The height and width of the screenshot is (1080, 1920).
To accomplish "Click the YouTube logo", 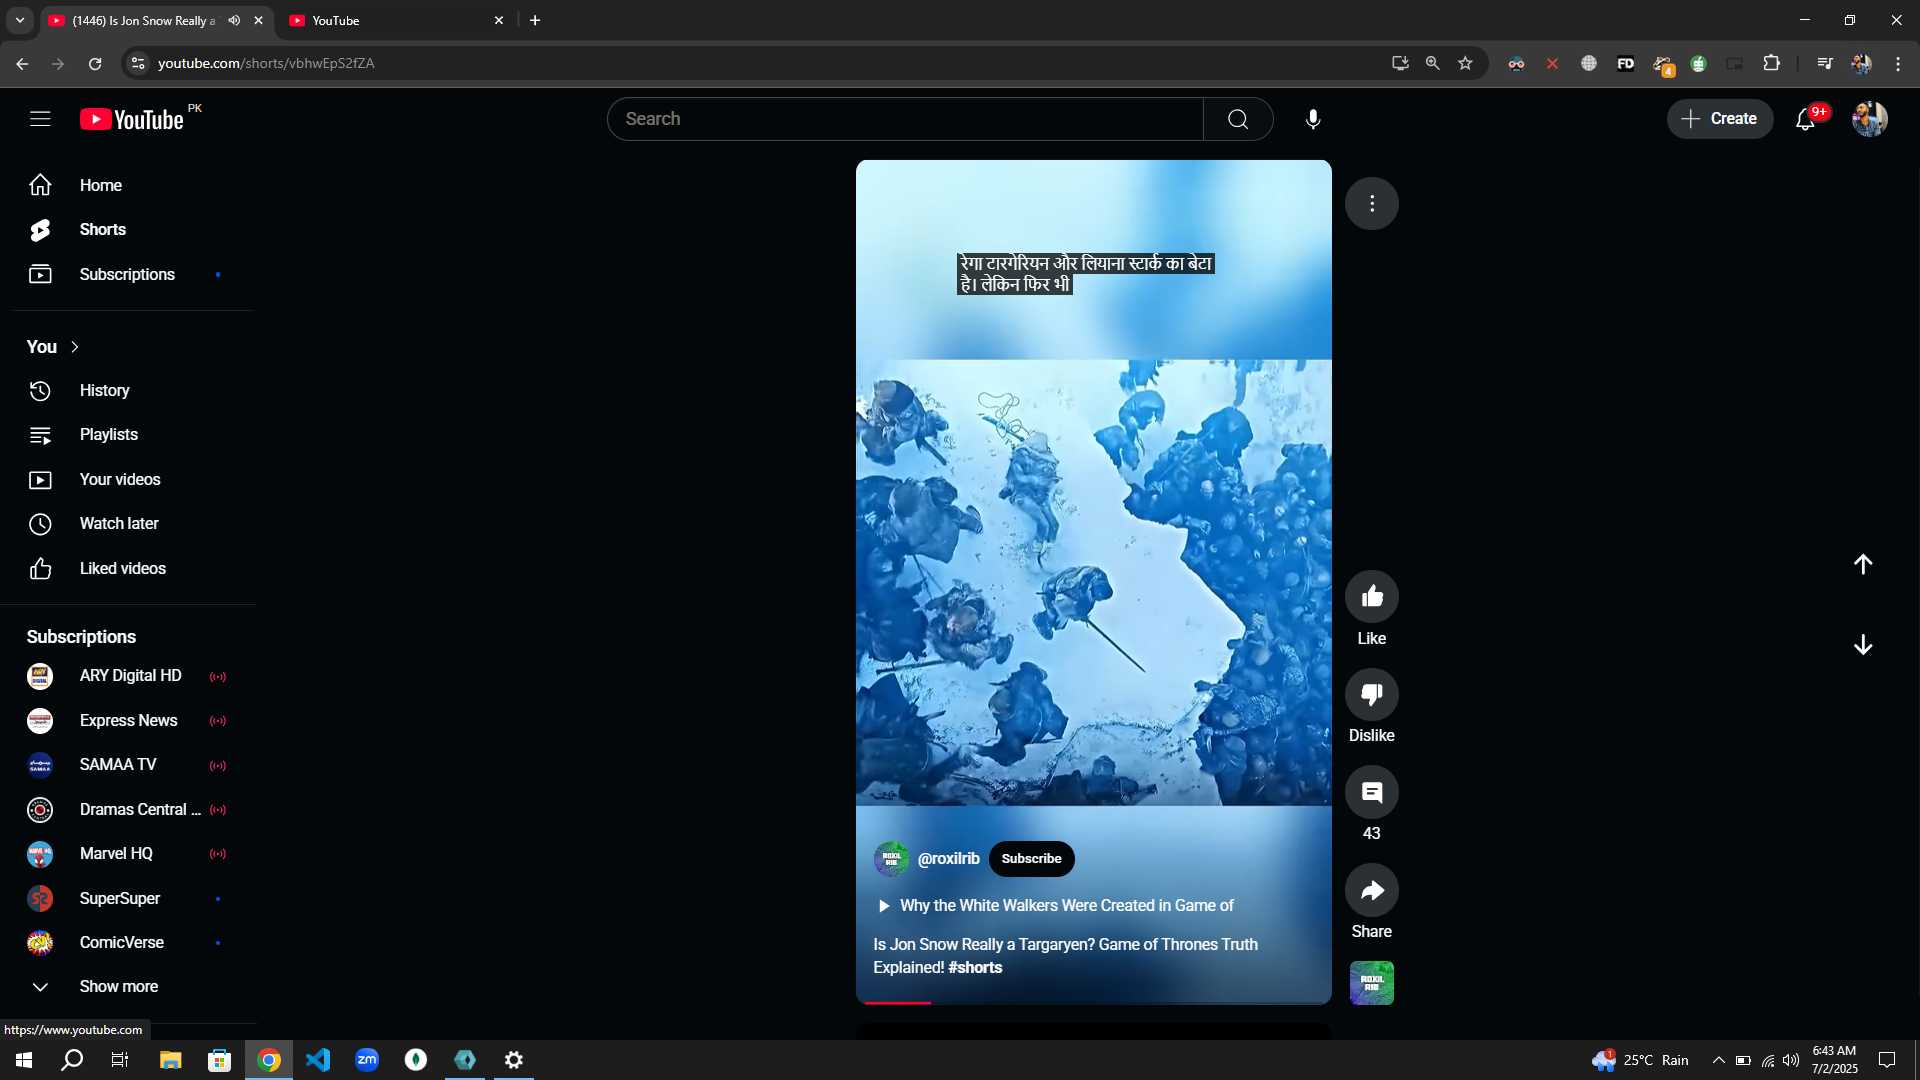I will (x=132, y=119).
